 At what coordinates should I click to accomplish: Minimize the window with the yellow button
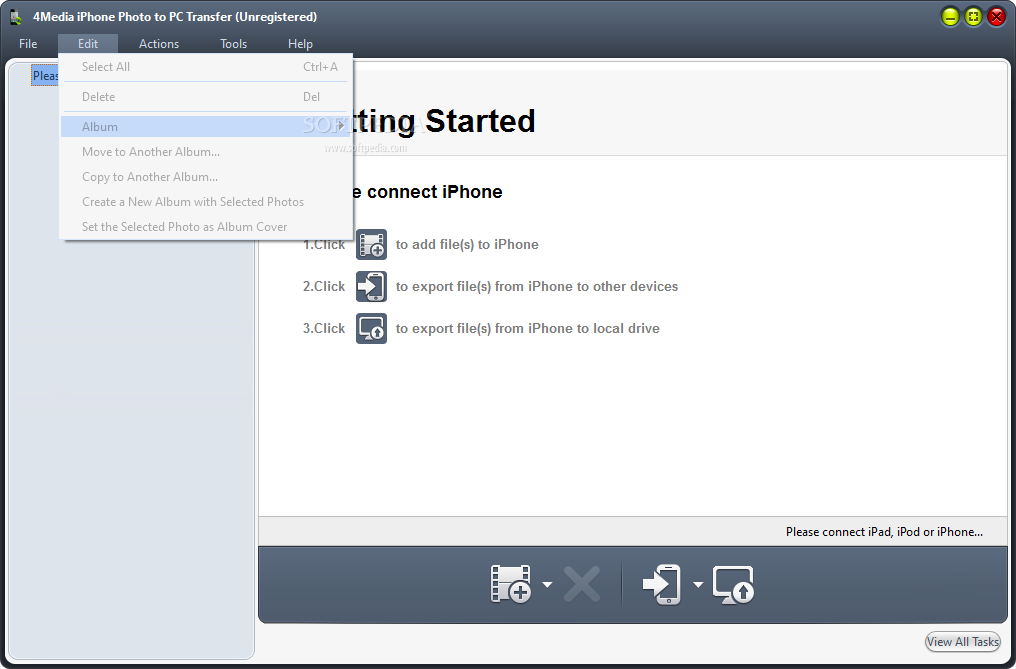[x=951, y=17]
